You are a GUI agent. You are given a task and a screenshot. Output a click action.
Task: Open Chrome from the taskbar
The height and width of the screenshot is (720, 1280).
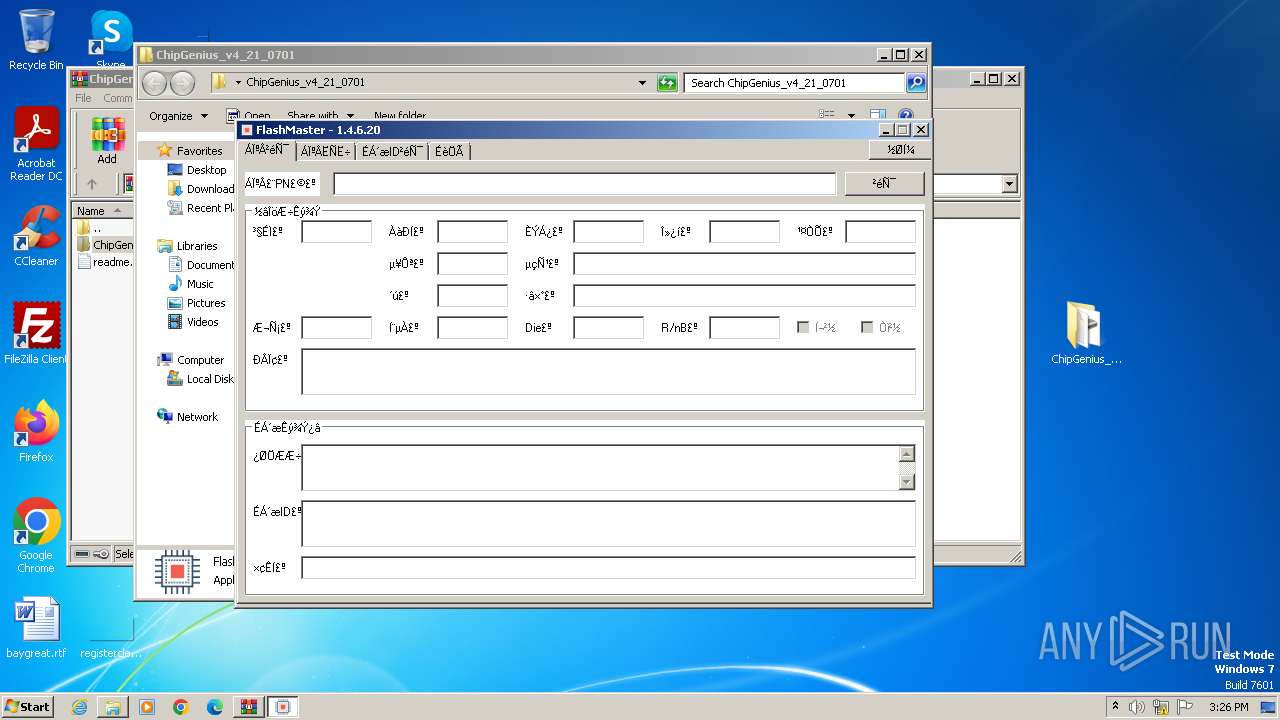[x=180, y=707]
